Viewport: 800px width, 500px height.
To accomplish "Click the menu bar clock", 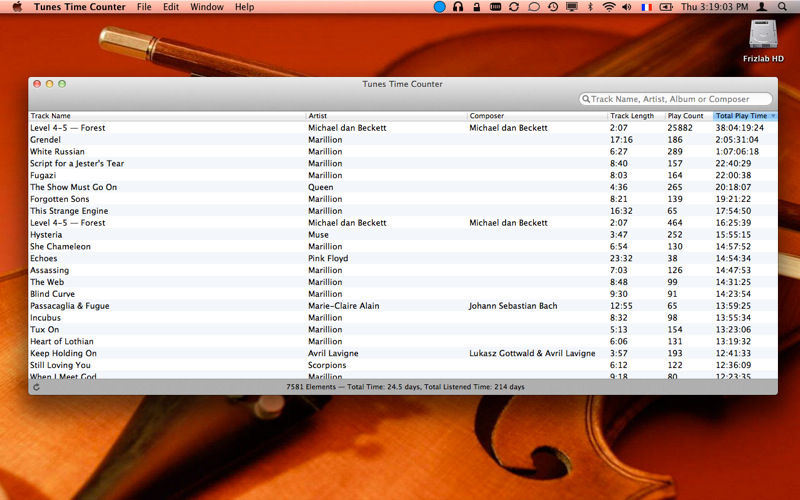I will pos(714,7).
